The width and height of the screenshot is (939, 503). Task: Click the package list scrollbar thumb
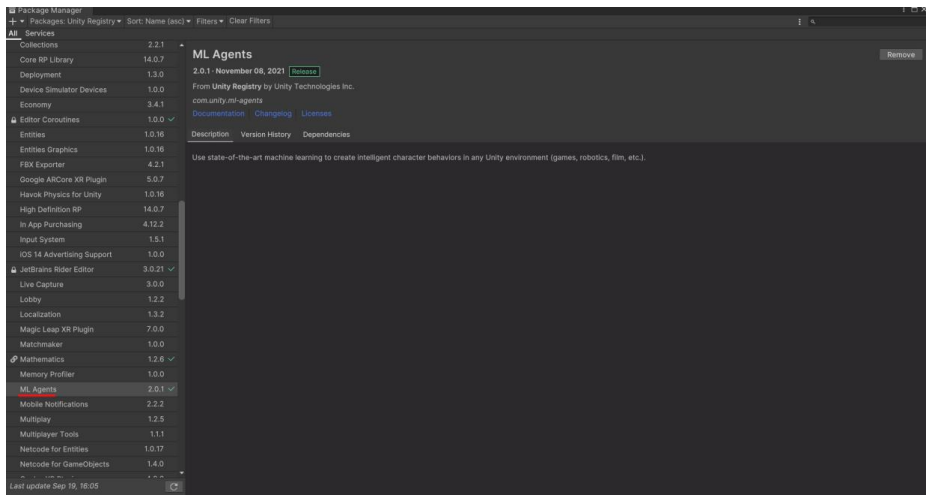(181, 250)
